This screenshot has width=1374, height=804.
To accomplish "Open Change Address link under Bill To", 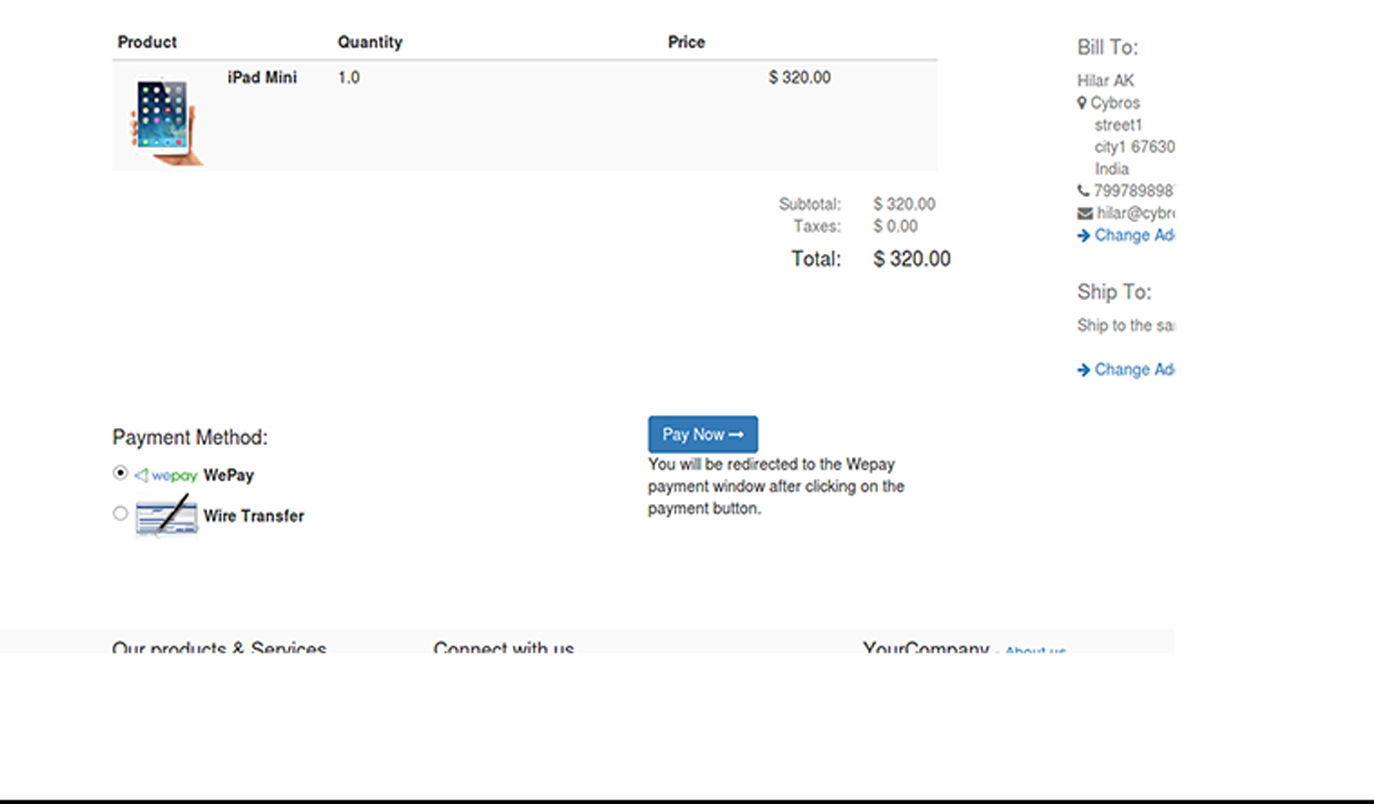I will click(x=1134, y=235).
